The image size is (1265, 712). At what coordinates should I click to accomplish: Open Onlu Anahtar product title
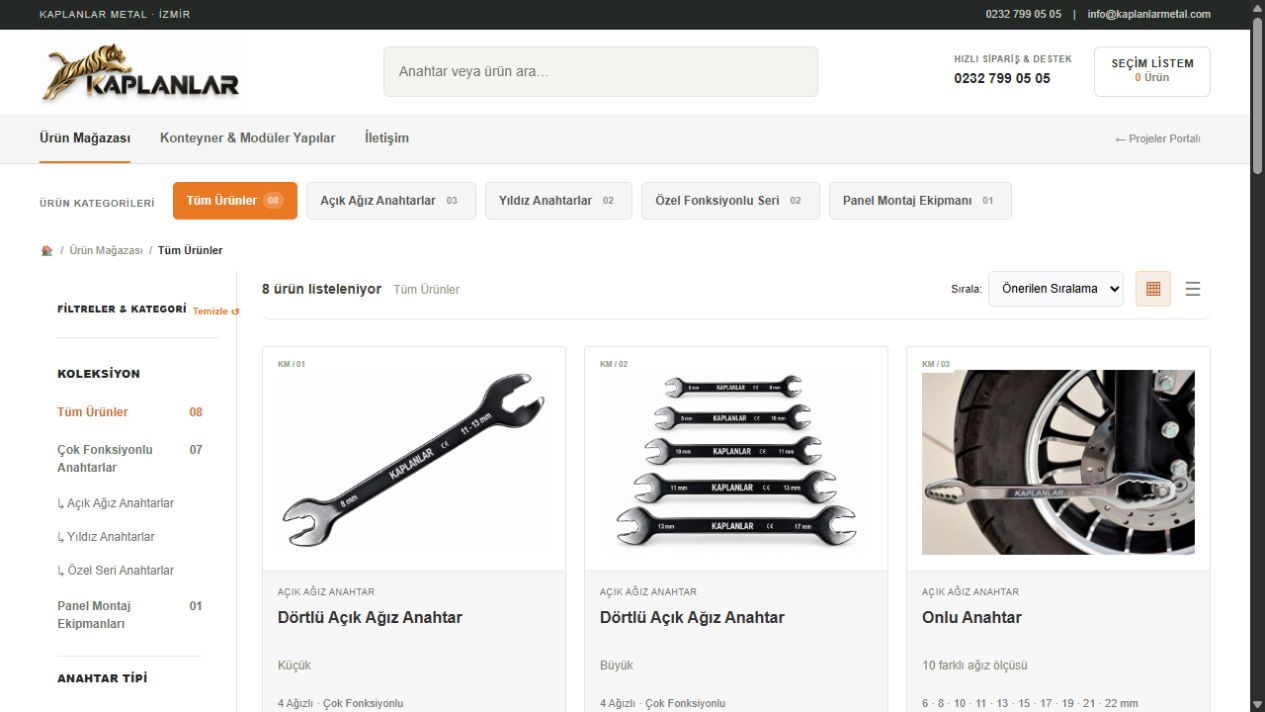[x=972, y=618]
